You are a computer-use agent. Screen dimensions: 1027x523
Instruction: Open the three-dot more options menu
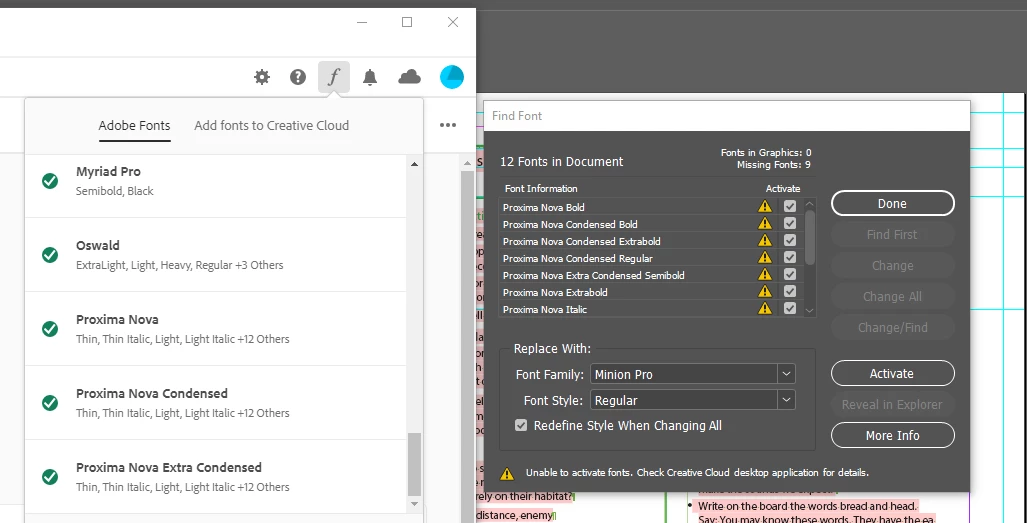pos(448,125)
